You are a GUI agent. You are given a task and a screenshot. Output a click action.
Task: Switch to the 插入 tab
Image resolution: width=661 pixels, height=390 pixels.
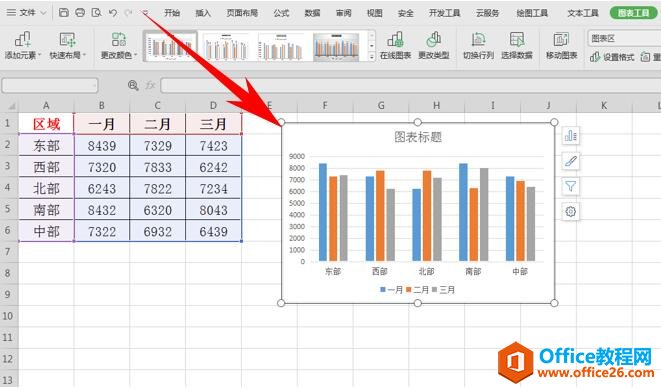click(x=203, y=13)
